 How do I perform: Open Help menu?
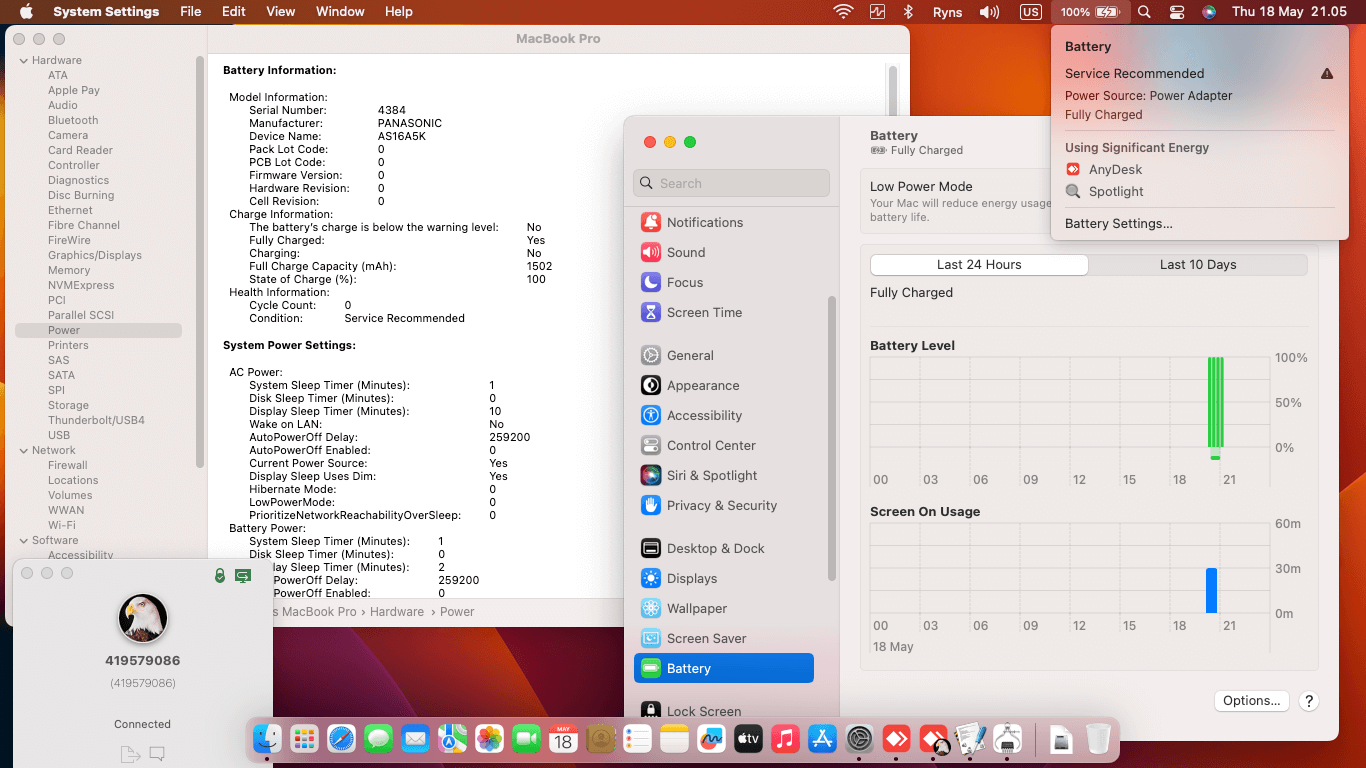click(x=399, y=12)
